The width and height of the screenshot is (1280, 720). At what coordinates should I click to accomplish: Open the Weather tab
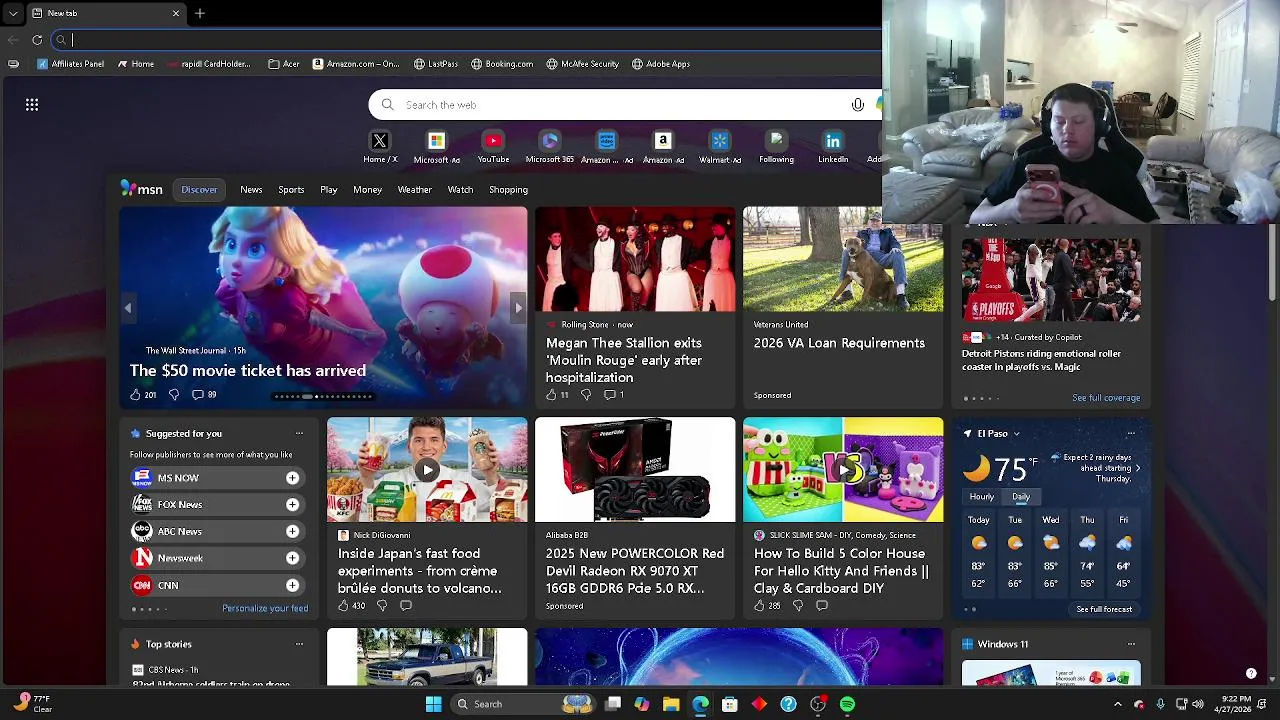point(415,189)
